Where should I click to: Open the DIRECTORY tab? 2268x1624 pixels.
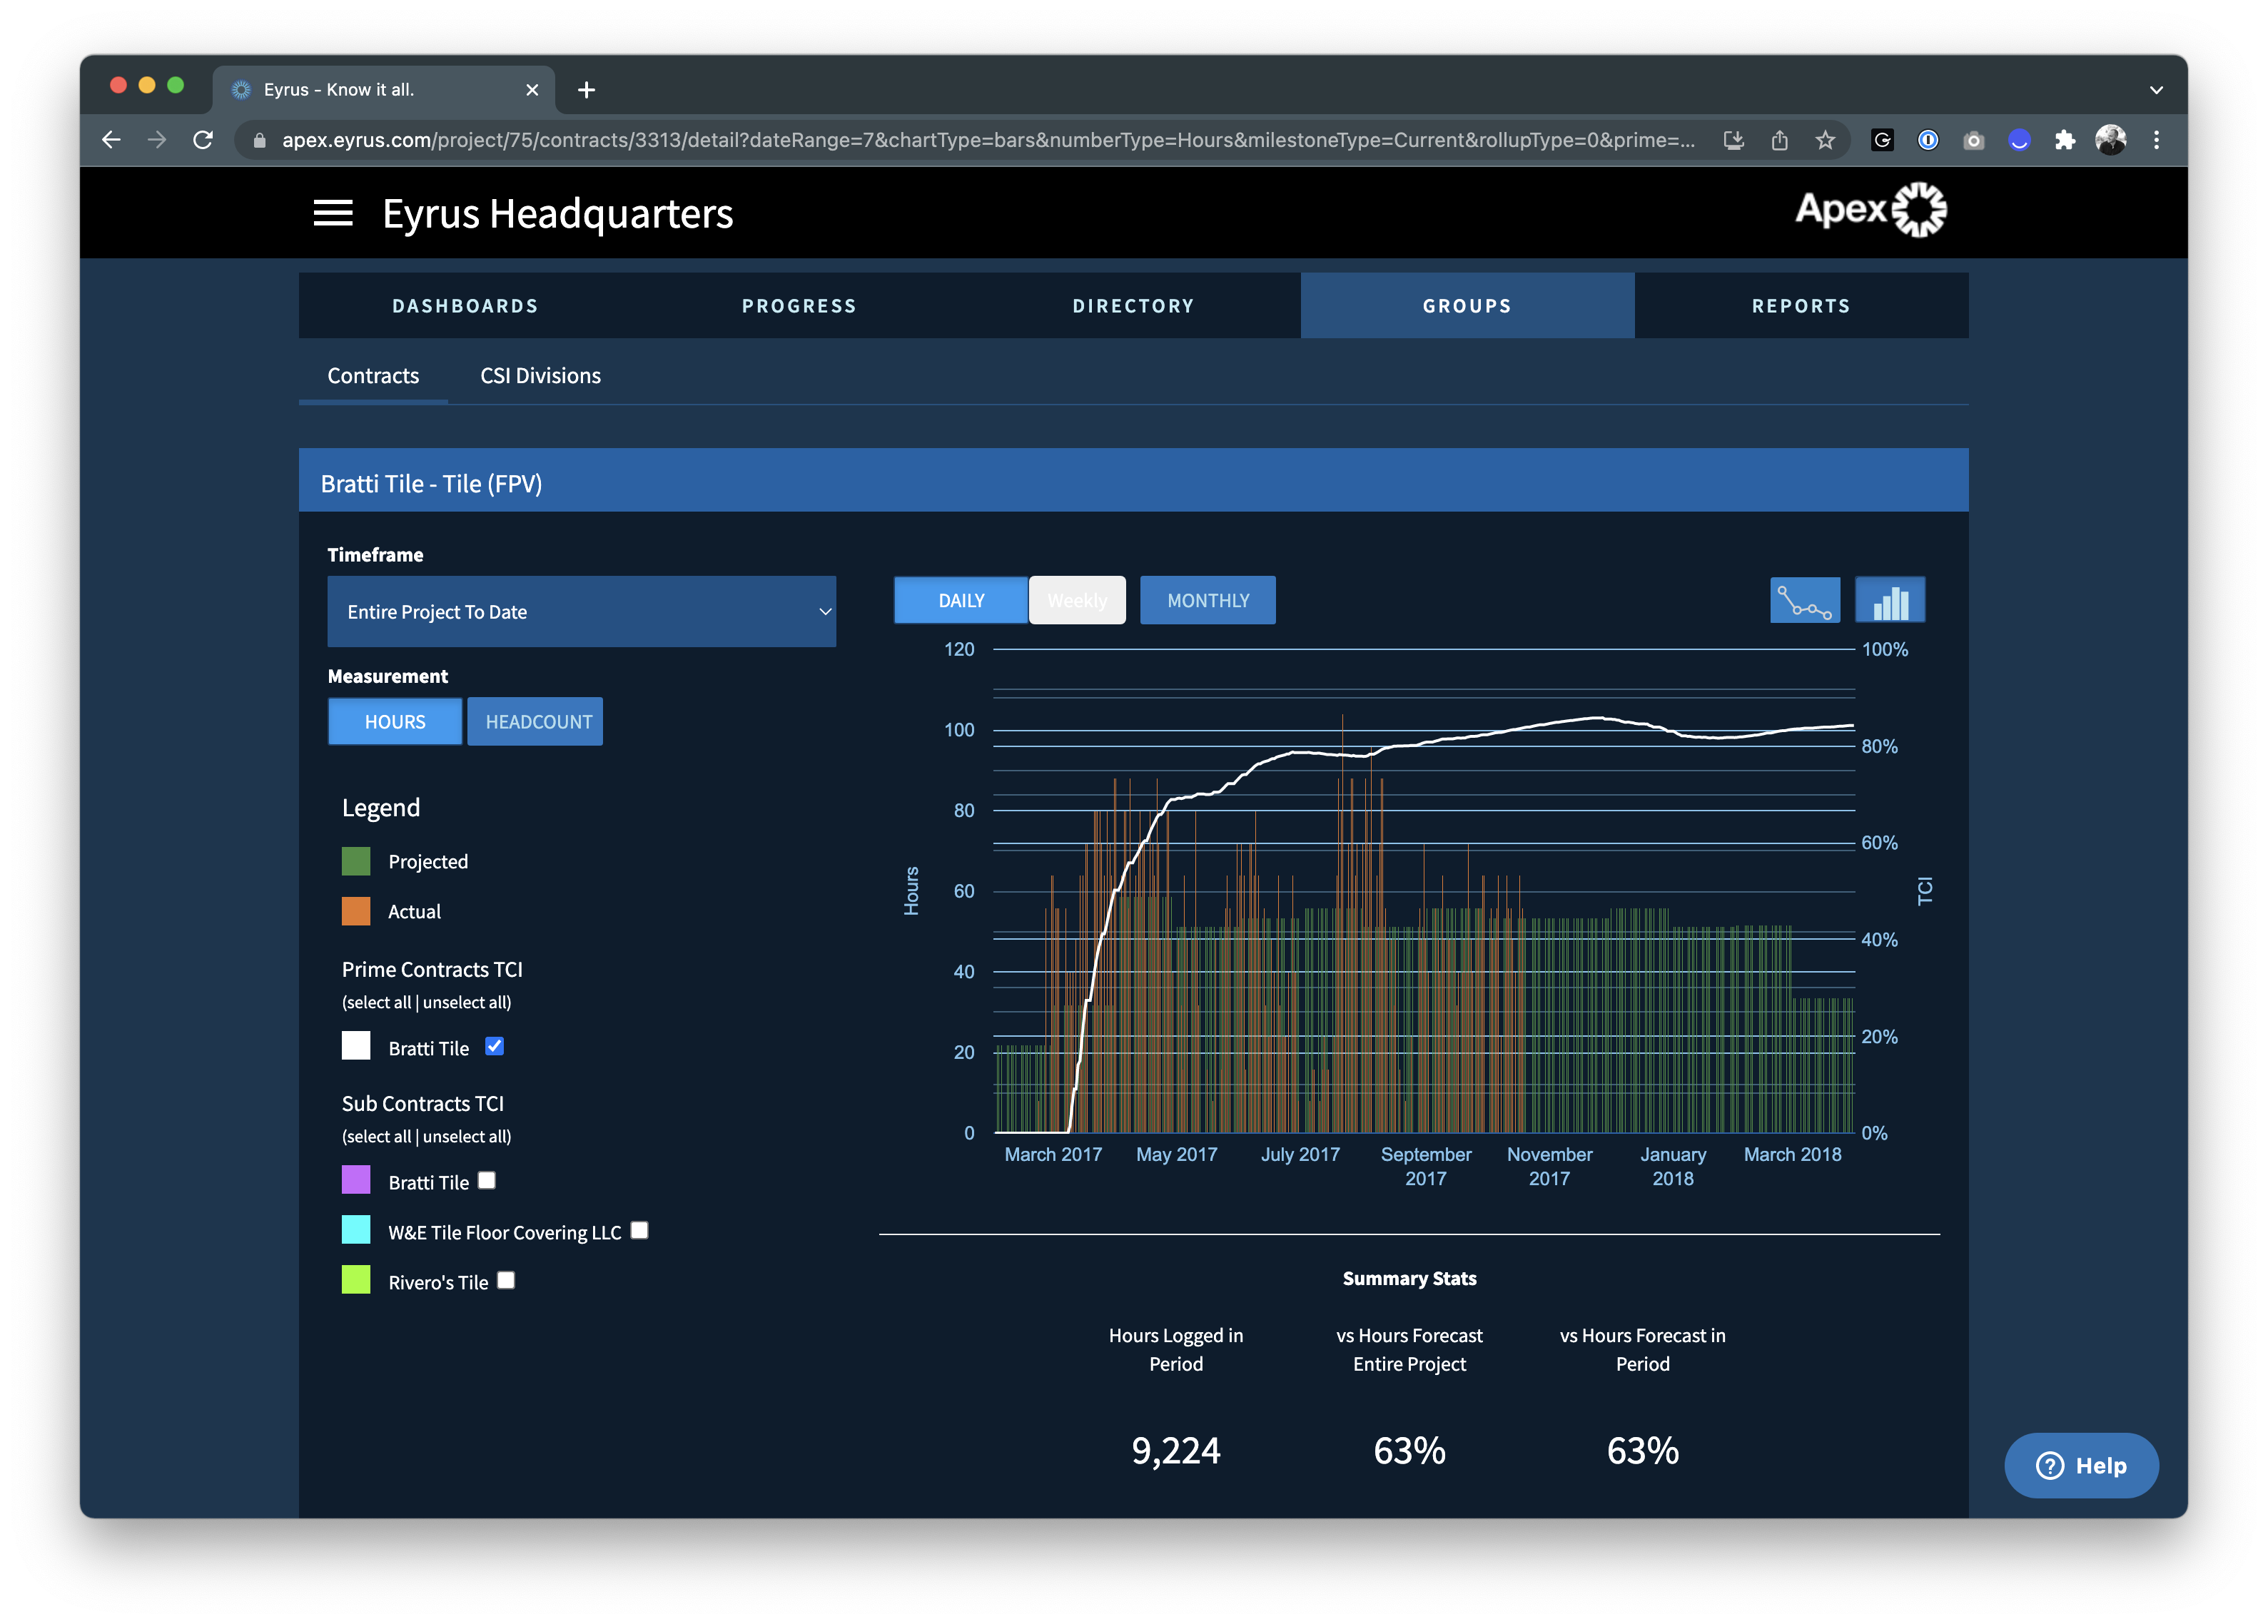[1133, 306]
